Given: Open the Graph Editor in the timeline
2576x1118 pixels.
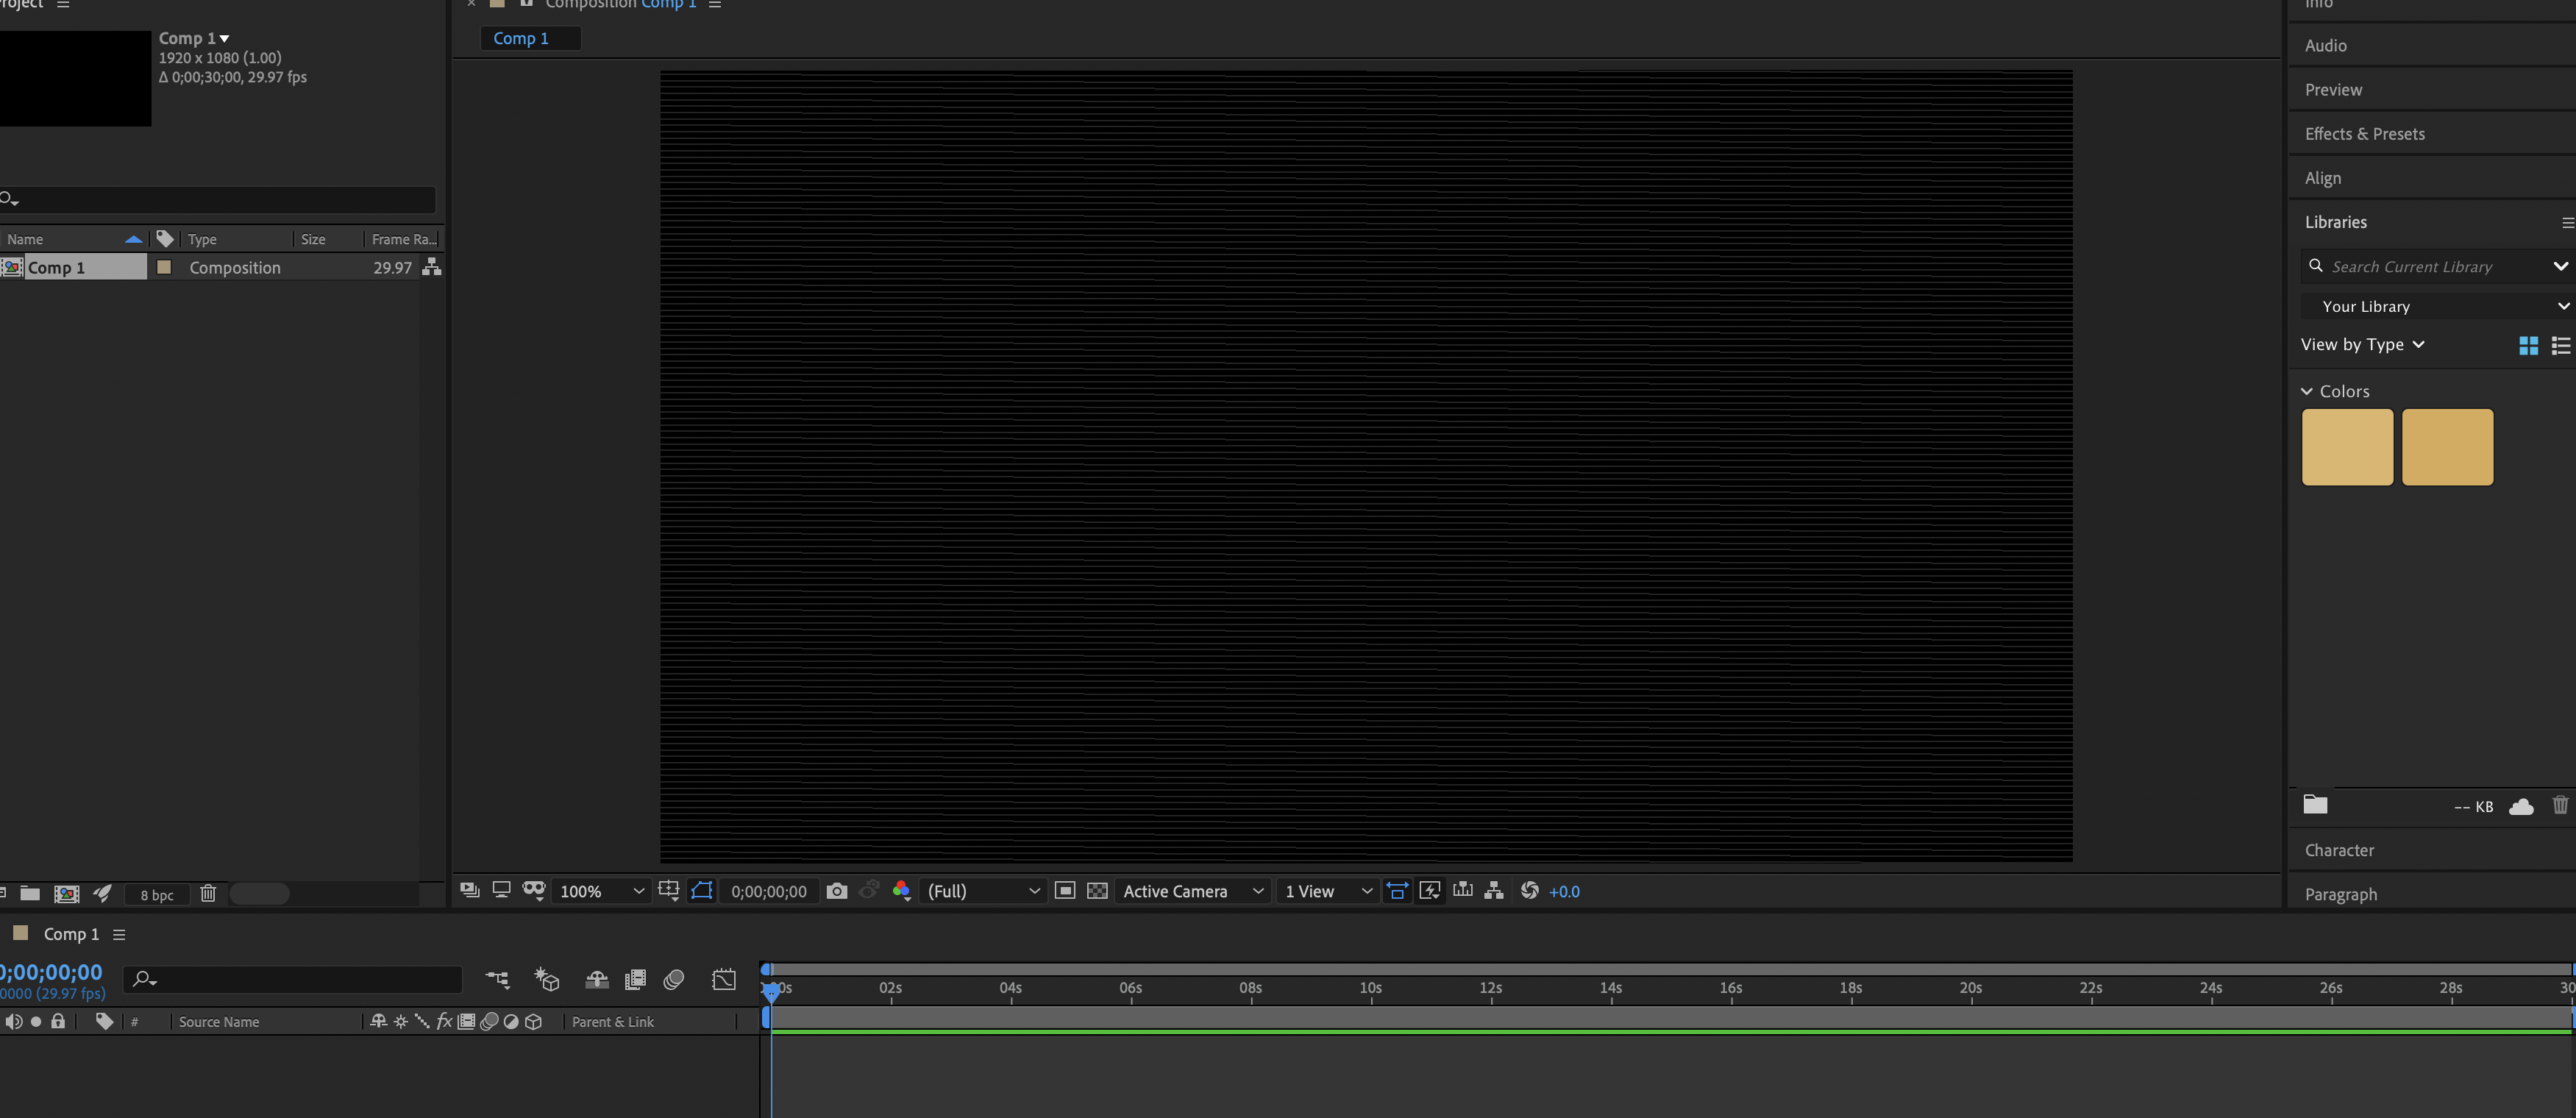Looking at the screenshot, I should pos(724,980).
